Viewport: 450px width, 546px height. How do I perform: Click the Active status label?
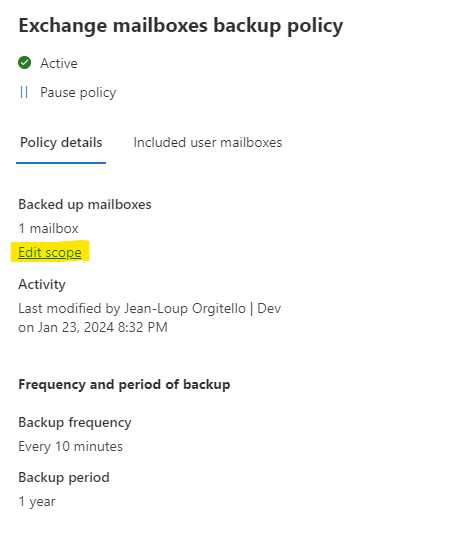click(59, 63)
